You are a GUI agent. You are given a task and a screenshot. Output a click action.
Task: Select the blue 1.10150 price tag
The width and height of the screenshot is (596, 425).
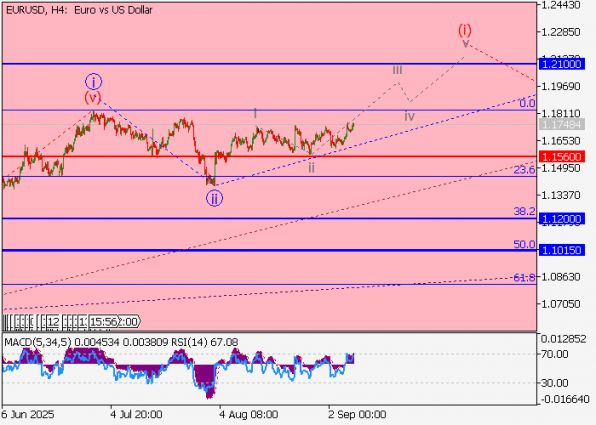pyautogui.click(x=562, y=250)
